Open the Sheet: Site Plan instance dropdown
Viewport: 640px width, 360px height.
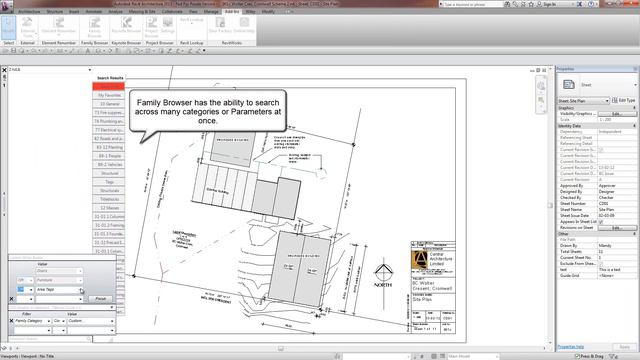click(x=607, y=101)
